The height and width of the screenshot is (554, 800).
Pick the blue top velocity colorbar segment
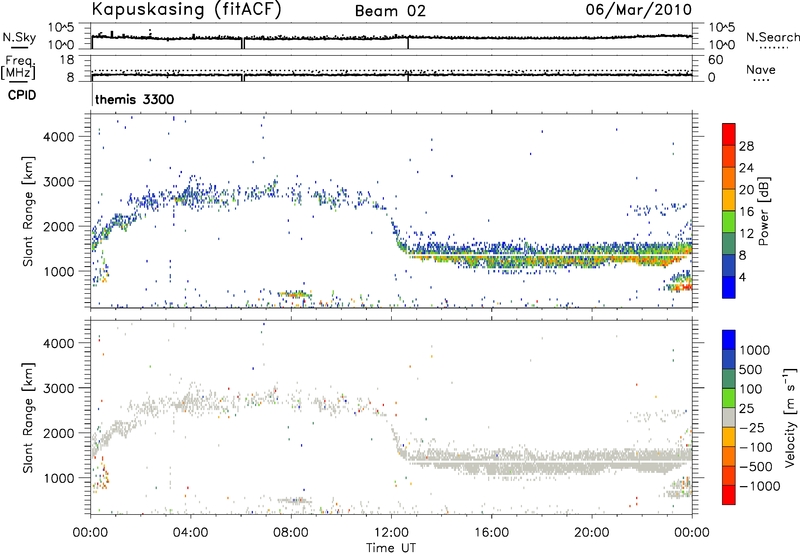pyautogui.click(x=729, y=340)
